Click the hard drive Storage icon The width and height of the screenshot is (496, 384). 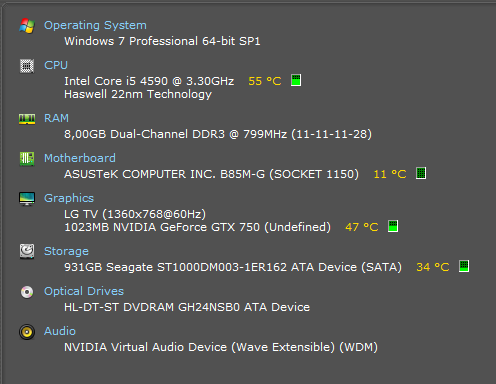click(27, 251)
